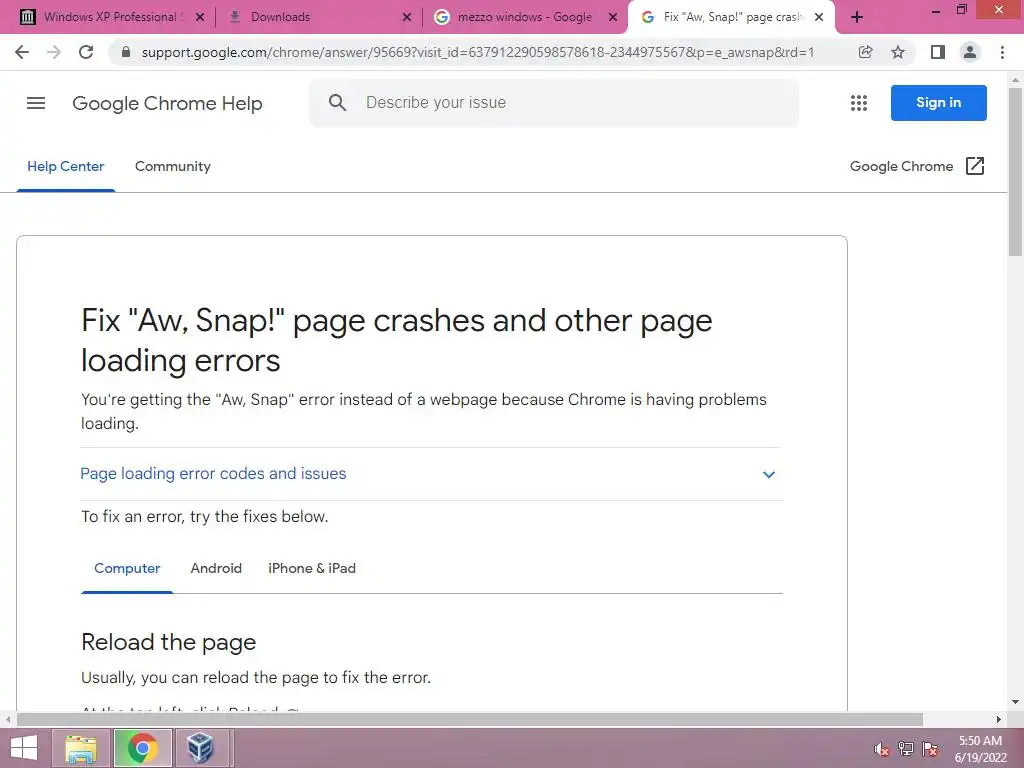Expand Page loading error codes and issues
The image size is (1024, 768).
coord(431,474)
